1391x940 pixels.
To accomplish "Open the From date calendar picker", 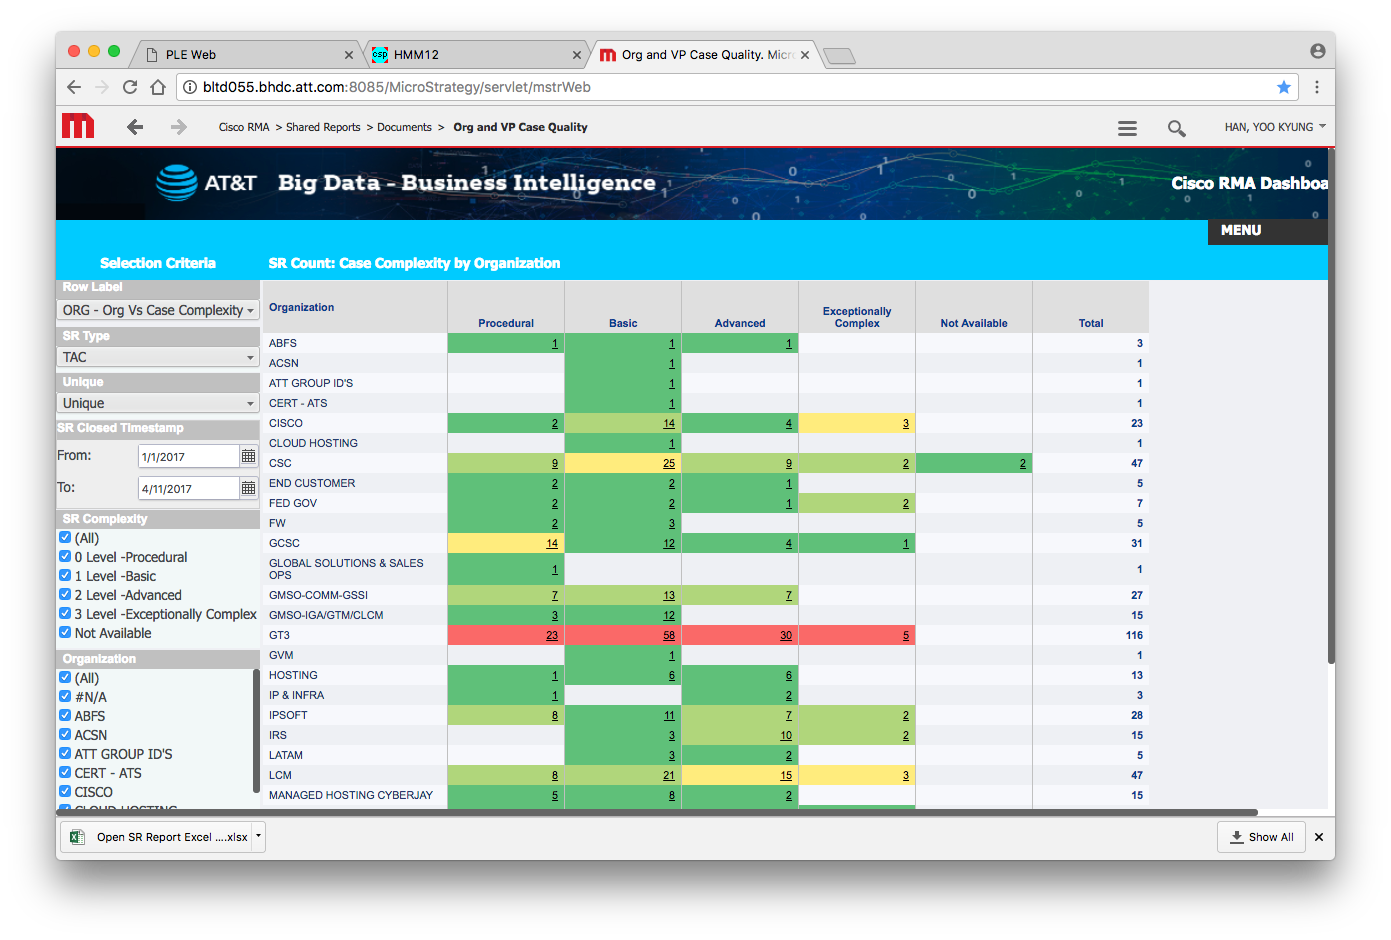I will 248,456.
